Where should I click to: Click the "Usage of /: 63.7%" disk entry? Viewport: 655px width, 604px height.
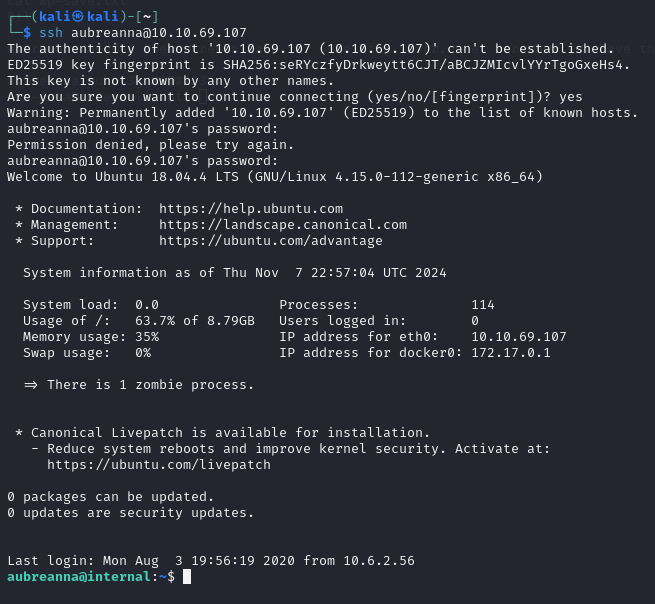click(139, 321)
